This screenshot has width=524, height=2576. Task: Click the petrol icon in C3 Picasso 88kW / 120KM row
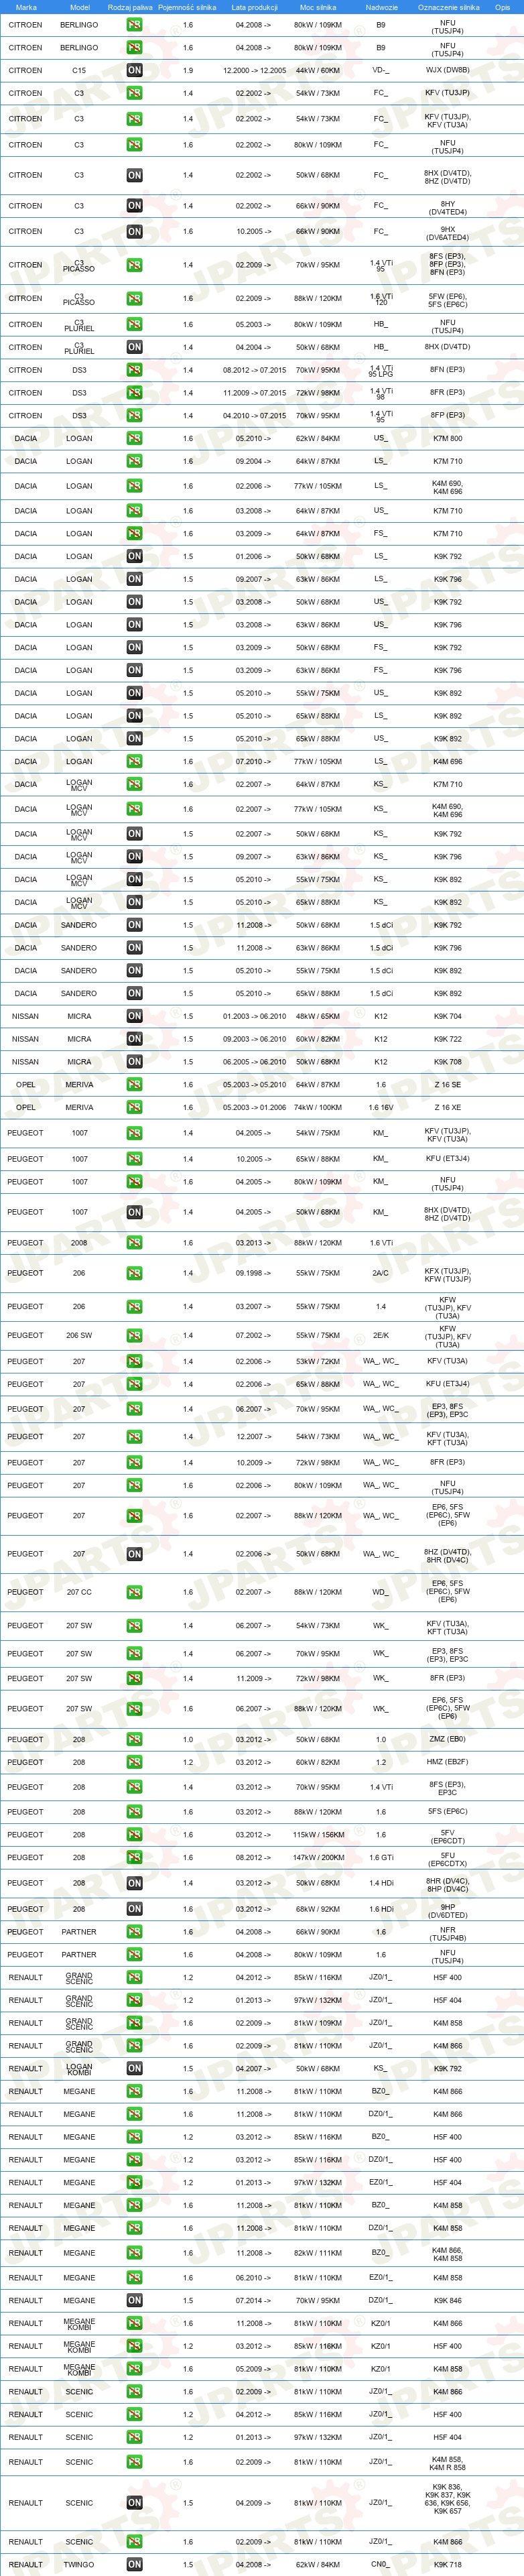coord(134,298)
